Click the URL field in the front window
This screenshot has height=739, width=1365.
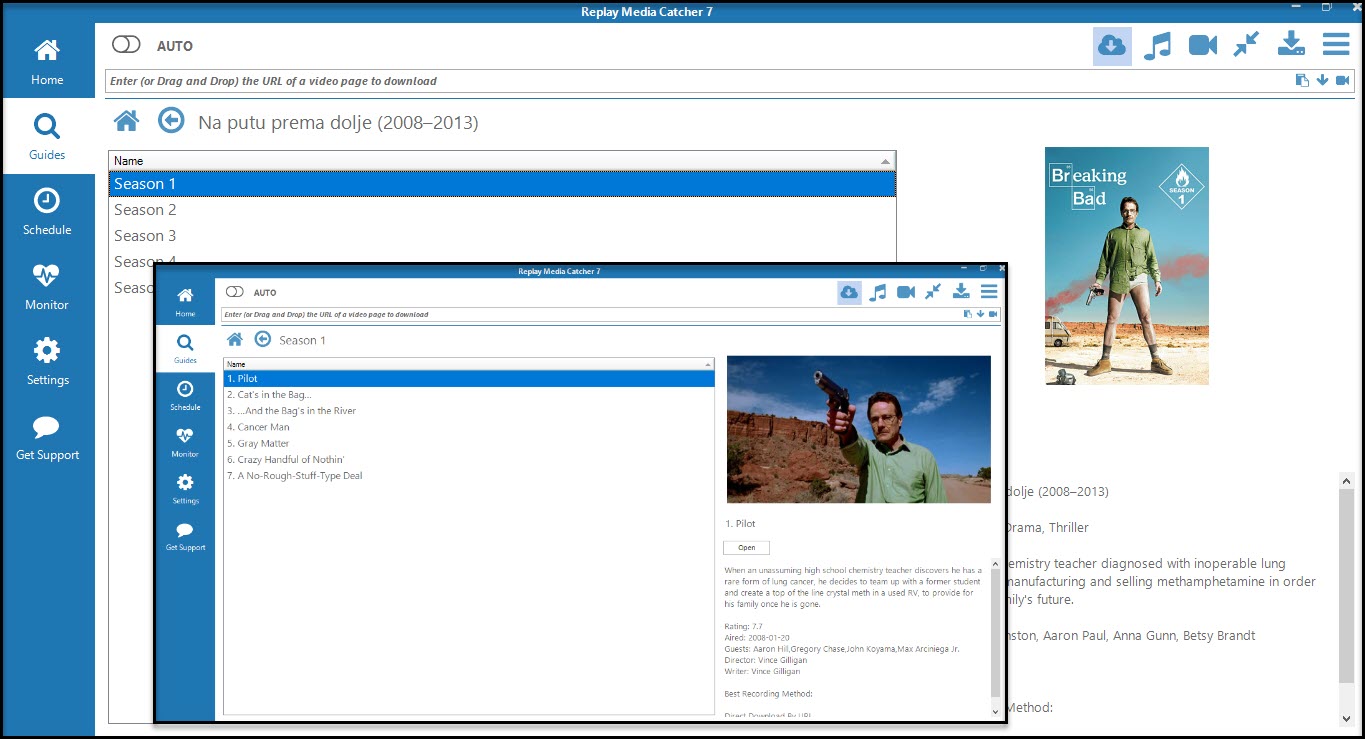[x=591, y=314]
